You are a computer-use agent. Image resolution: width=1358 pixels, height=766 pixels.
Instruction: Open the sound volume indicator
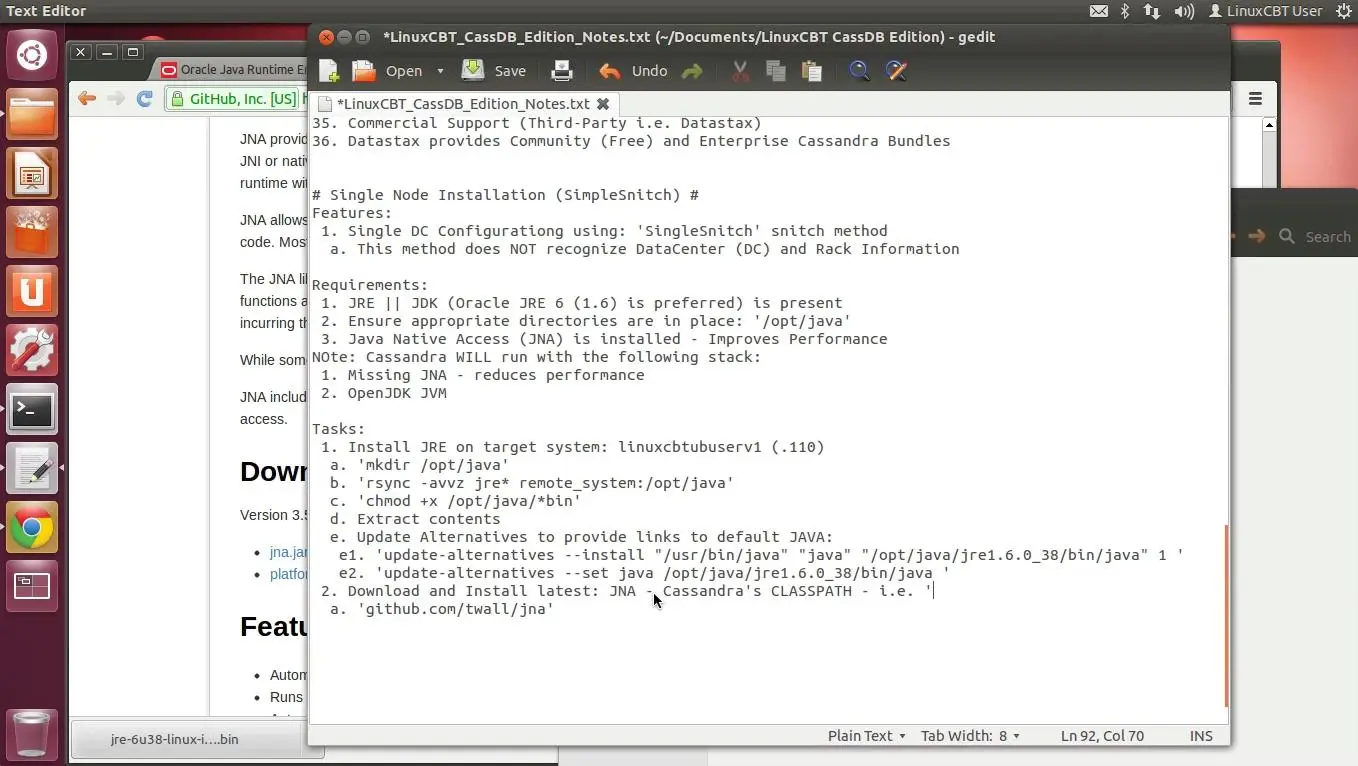[x=1185, y=11]
